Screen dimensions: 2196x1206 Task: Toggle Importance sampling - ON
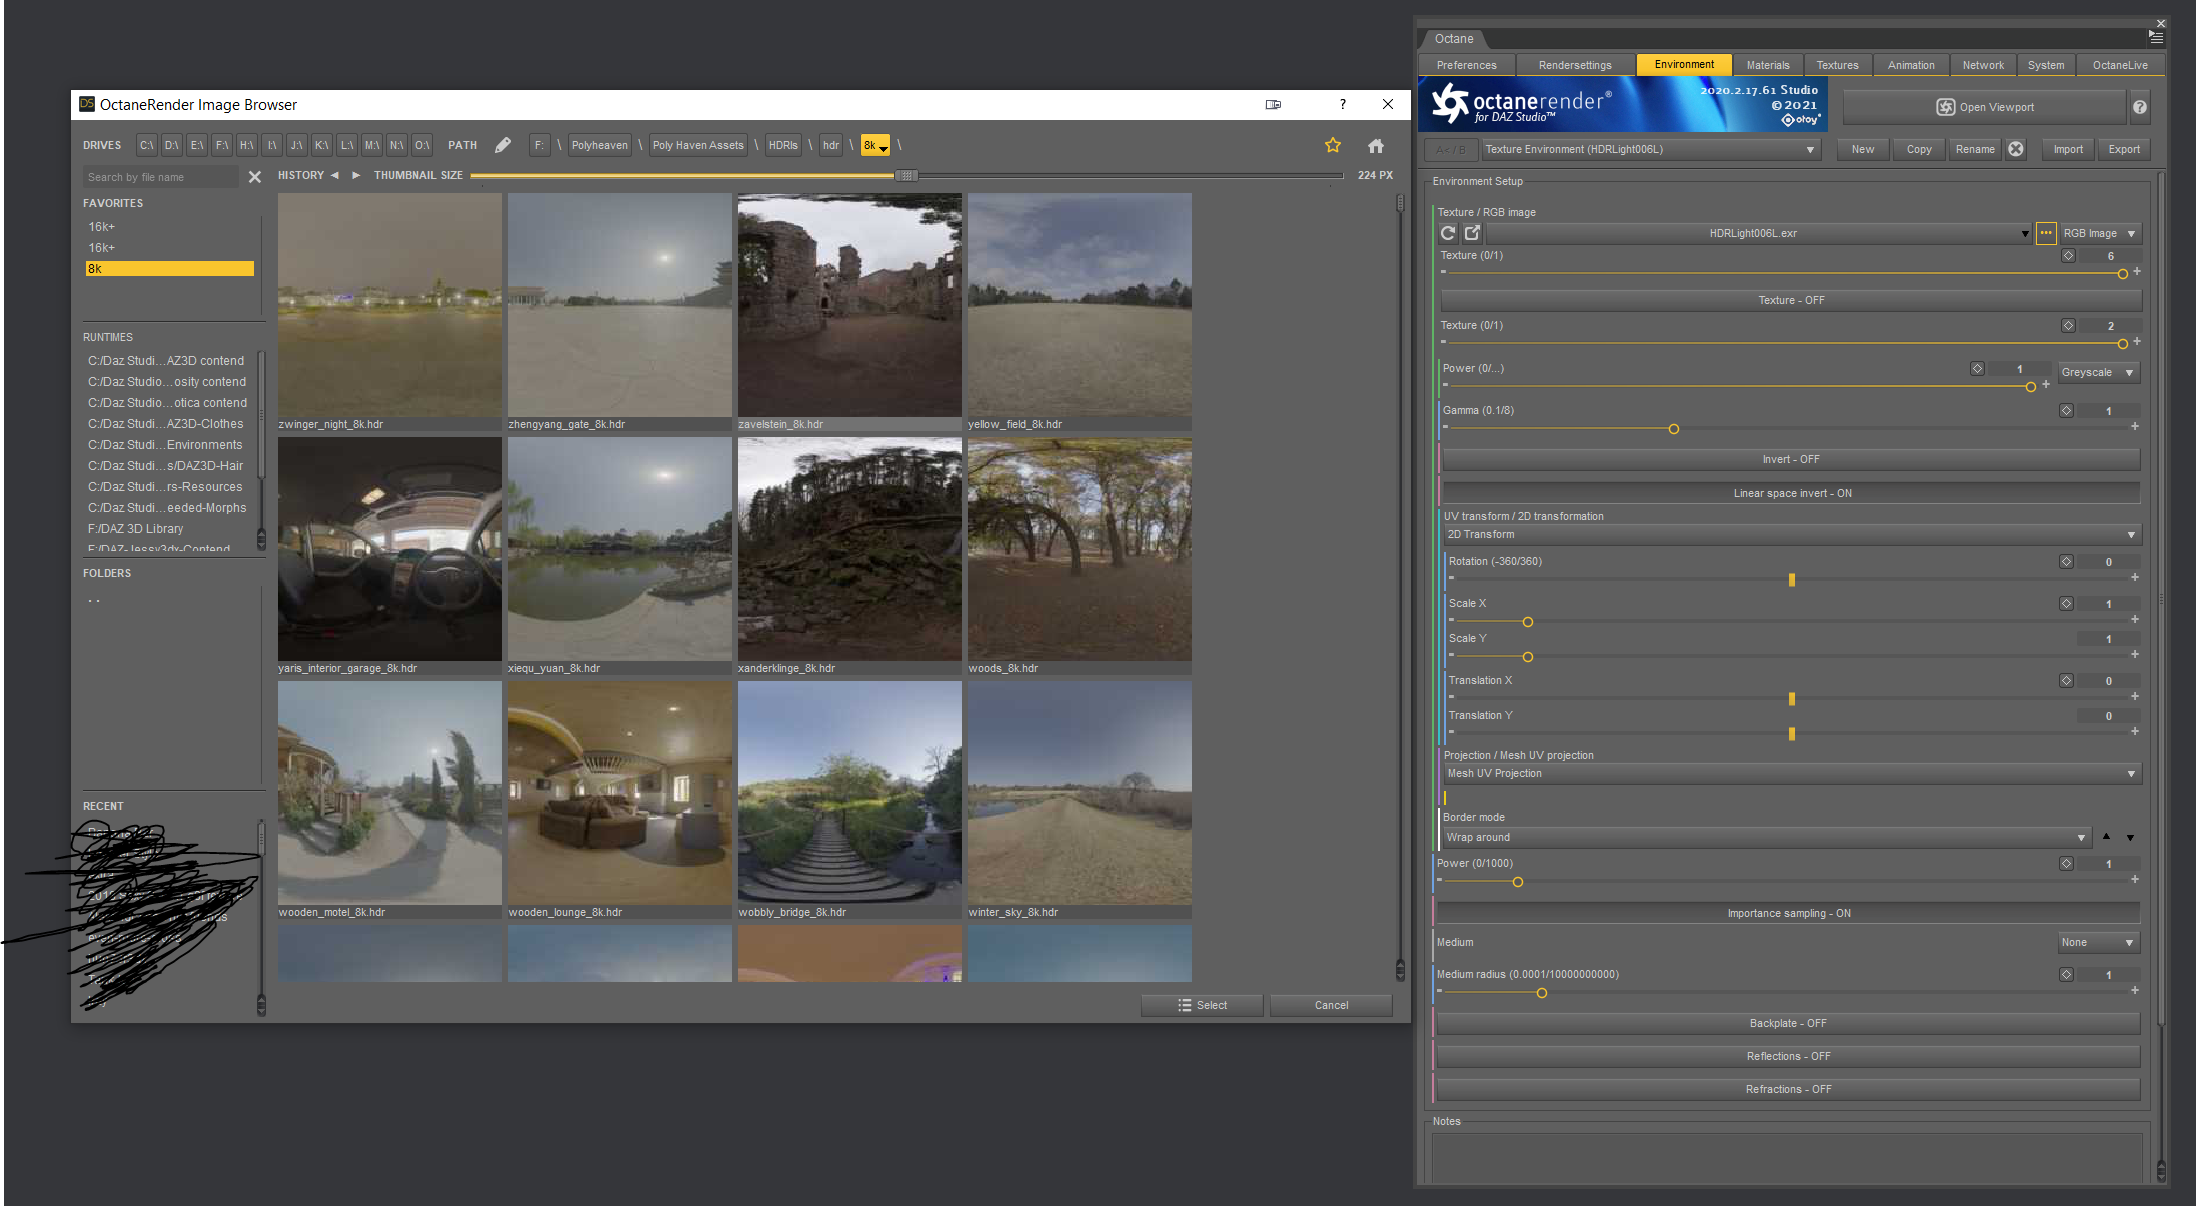[x=1788, y=913]
